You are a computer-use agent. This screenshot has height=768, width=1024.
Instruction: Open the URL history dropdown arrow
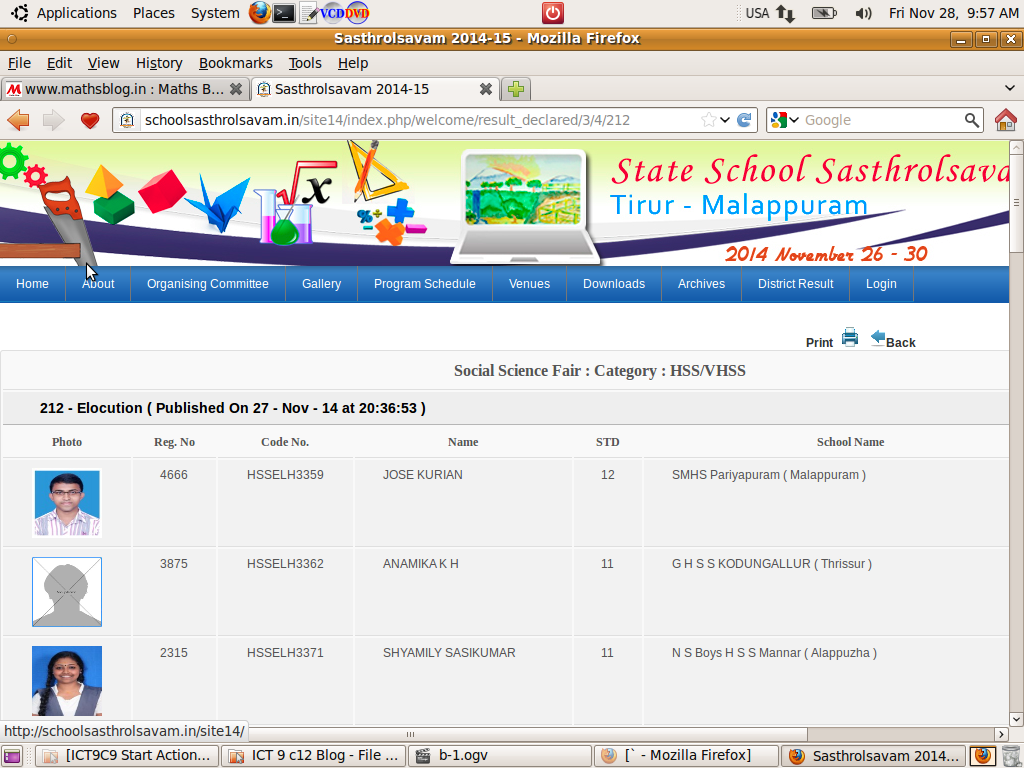pos(725,120)
